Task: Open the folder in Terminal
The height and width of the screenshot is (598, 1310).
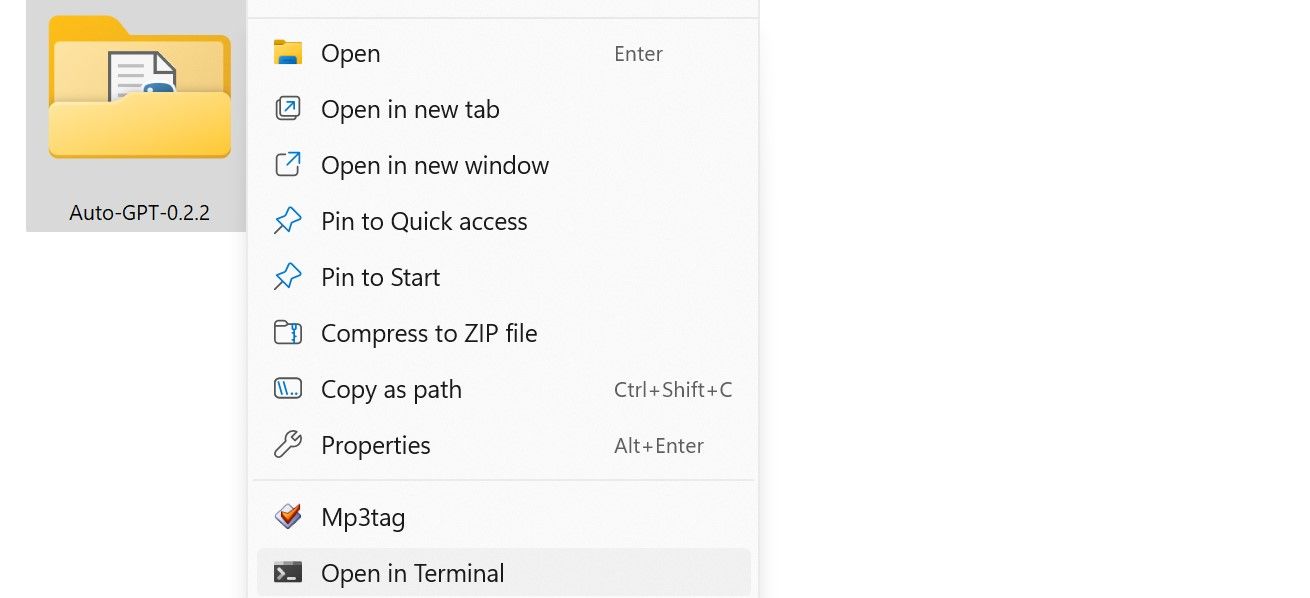Action: (412, 573)
